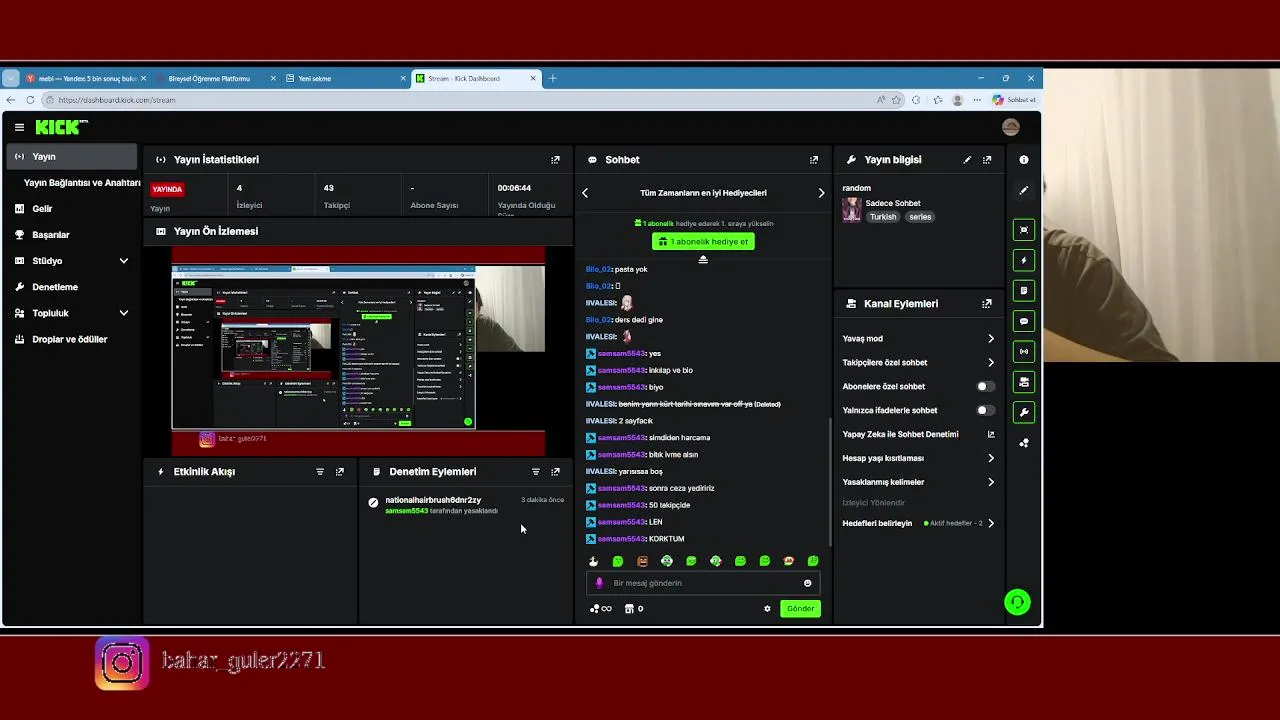Viewport: 1280px width, 720px height.
Task: Toggle the moderation actions note icon in the right sidebar
Action: tap(1023, 291)
